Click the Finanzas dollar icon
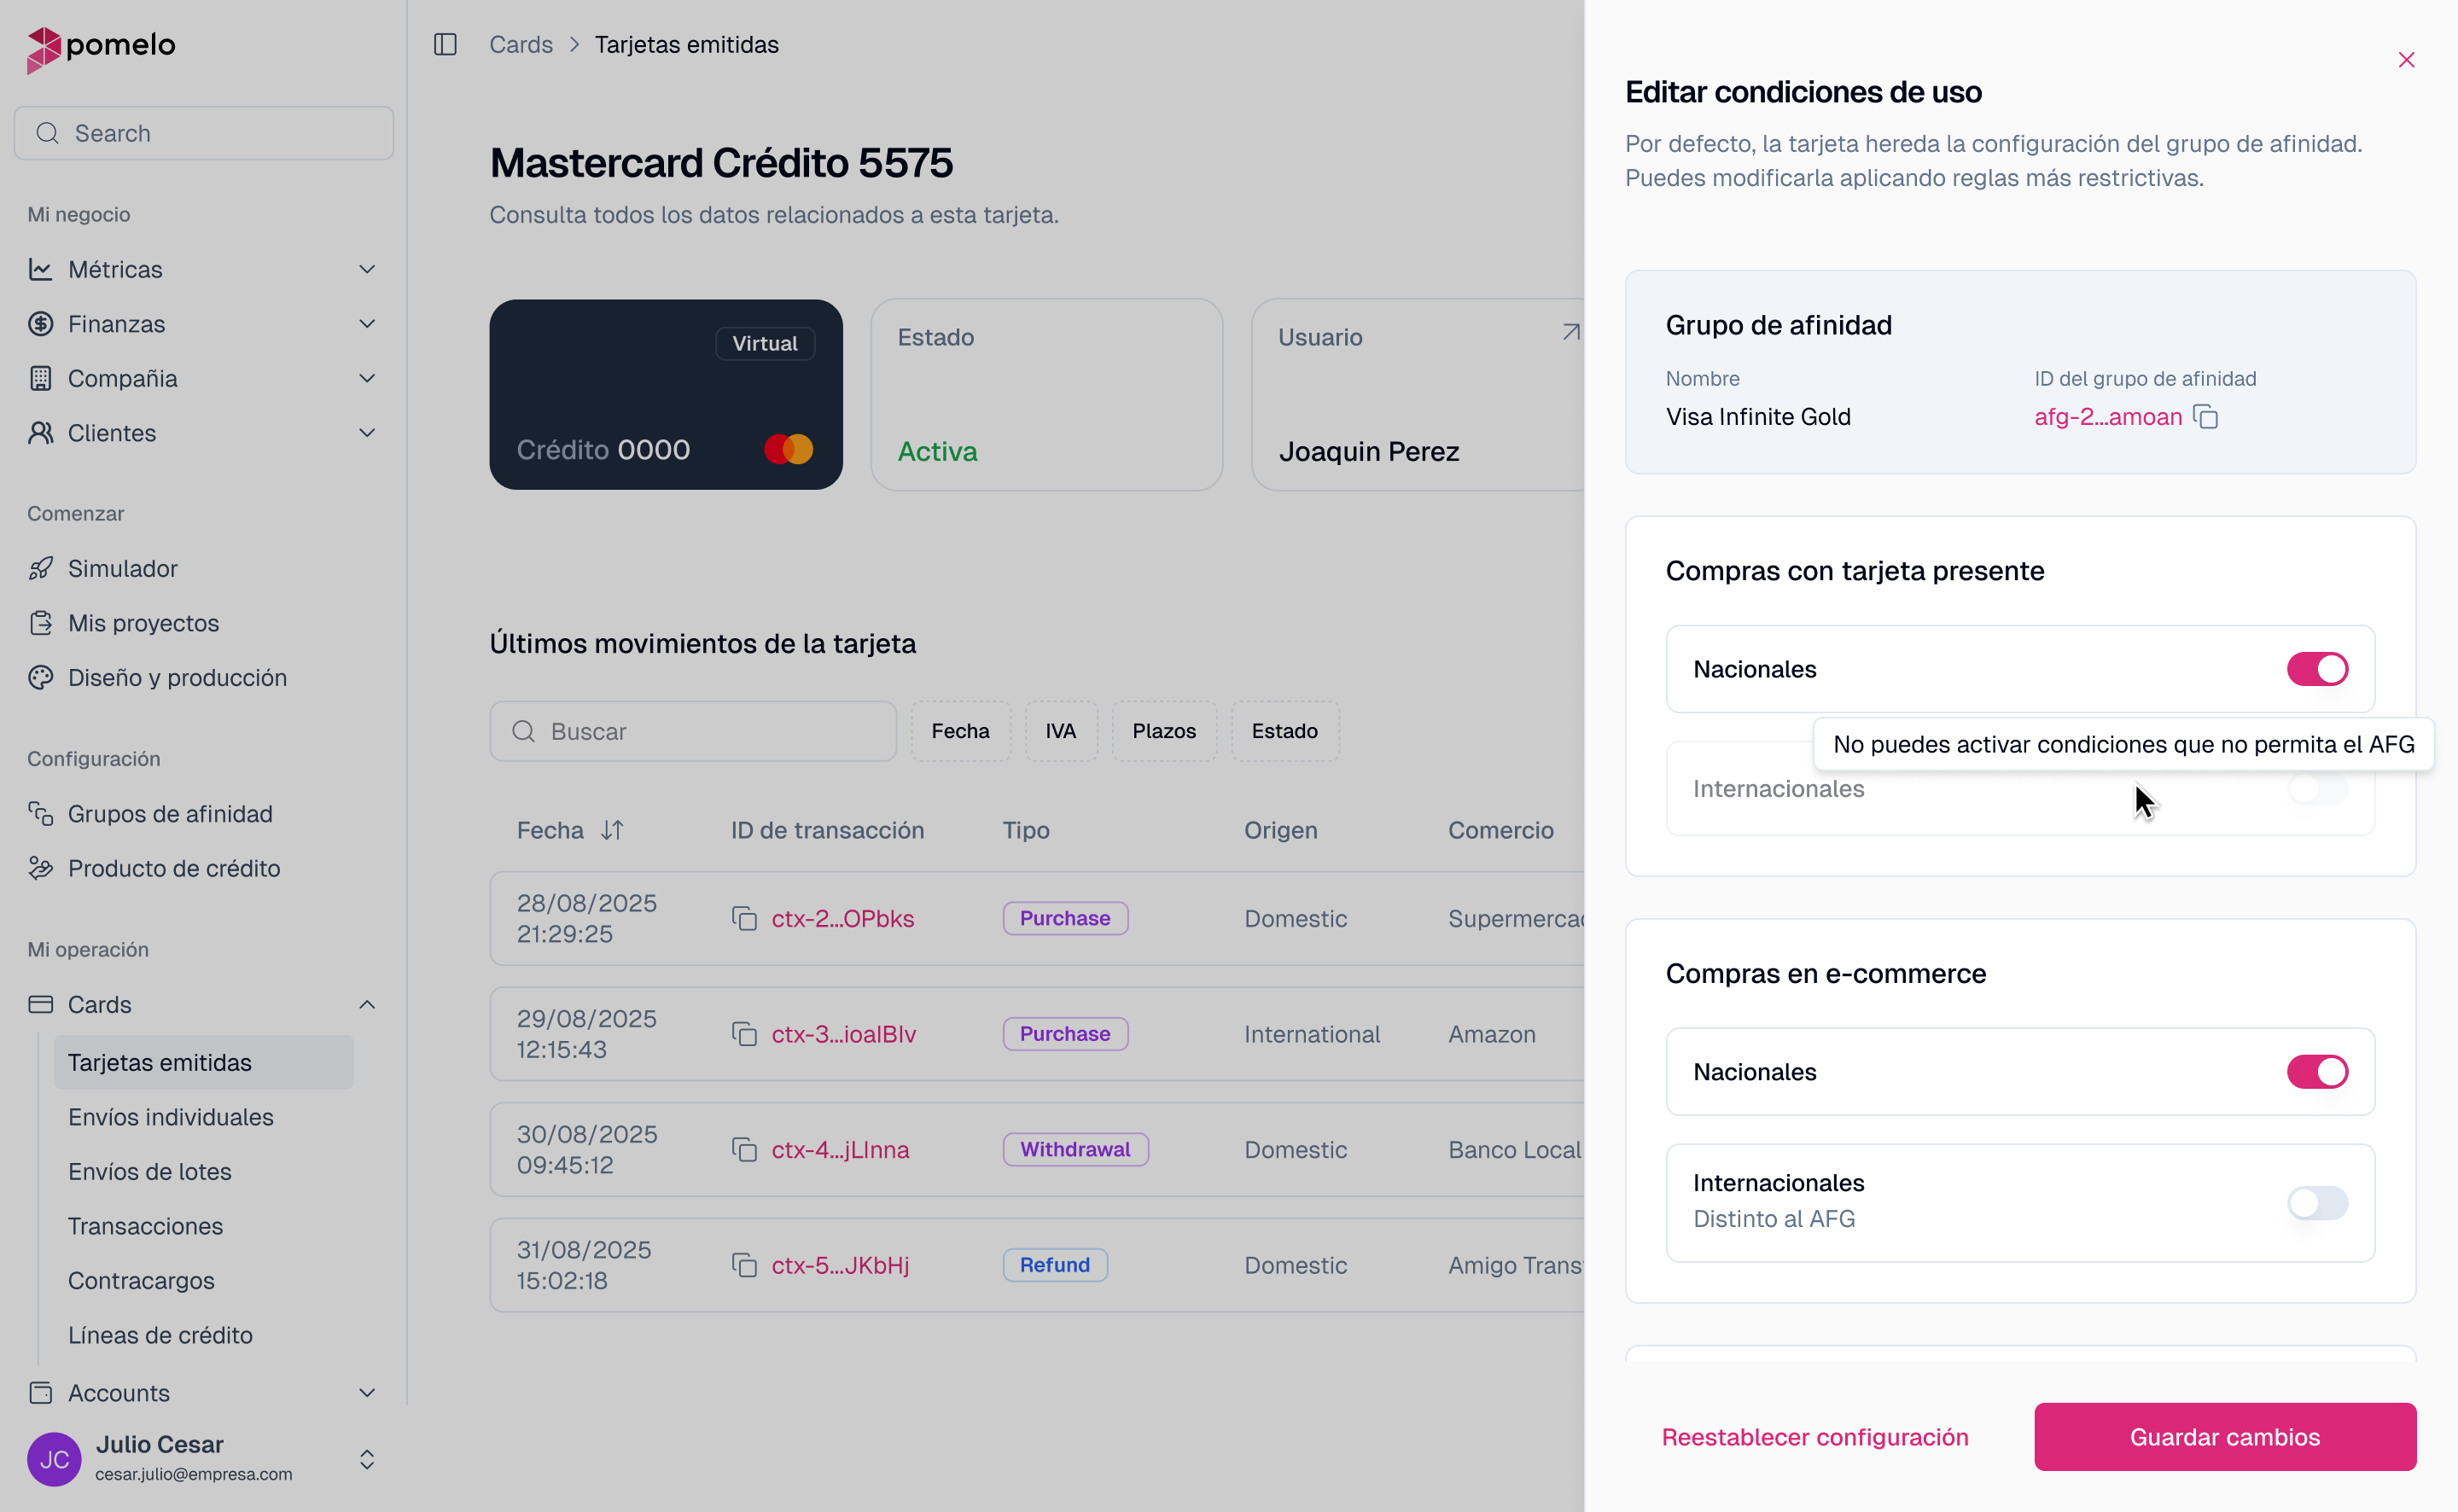The image size is (2458, 1512). 40,324
